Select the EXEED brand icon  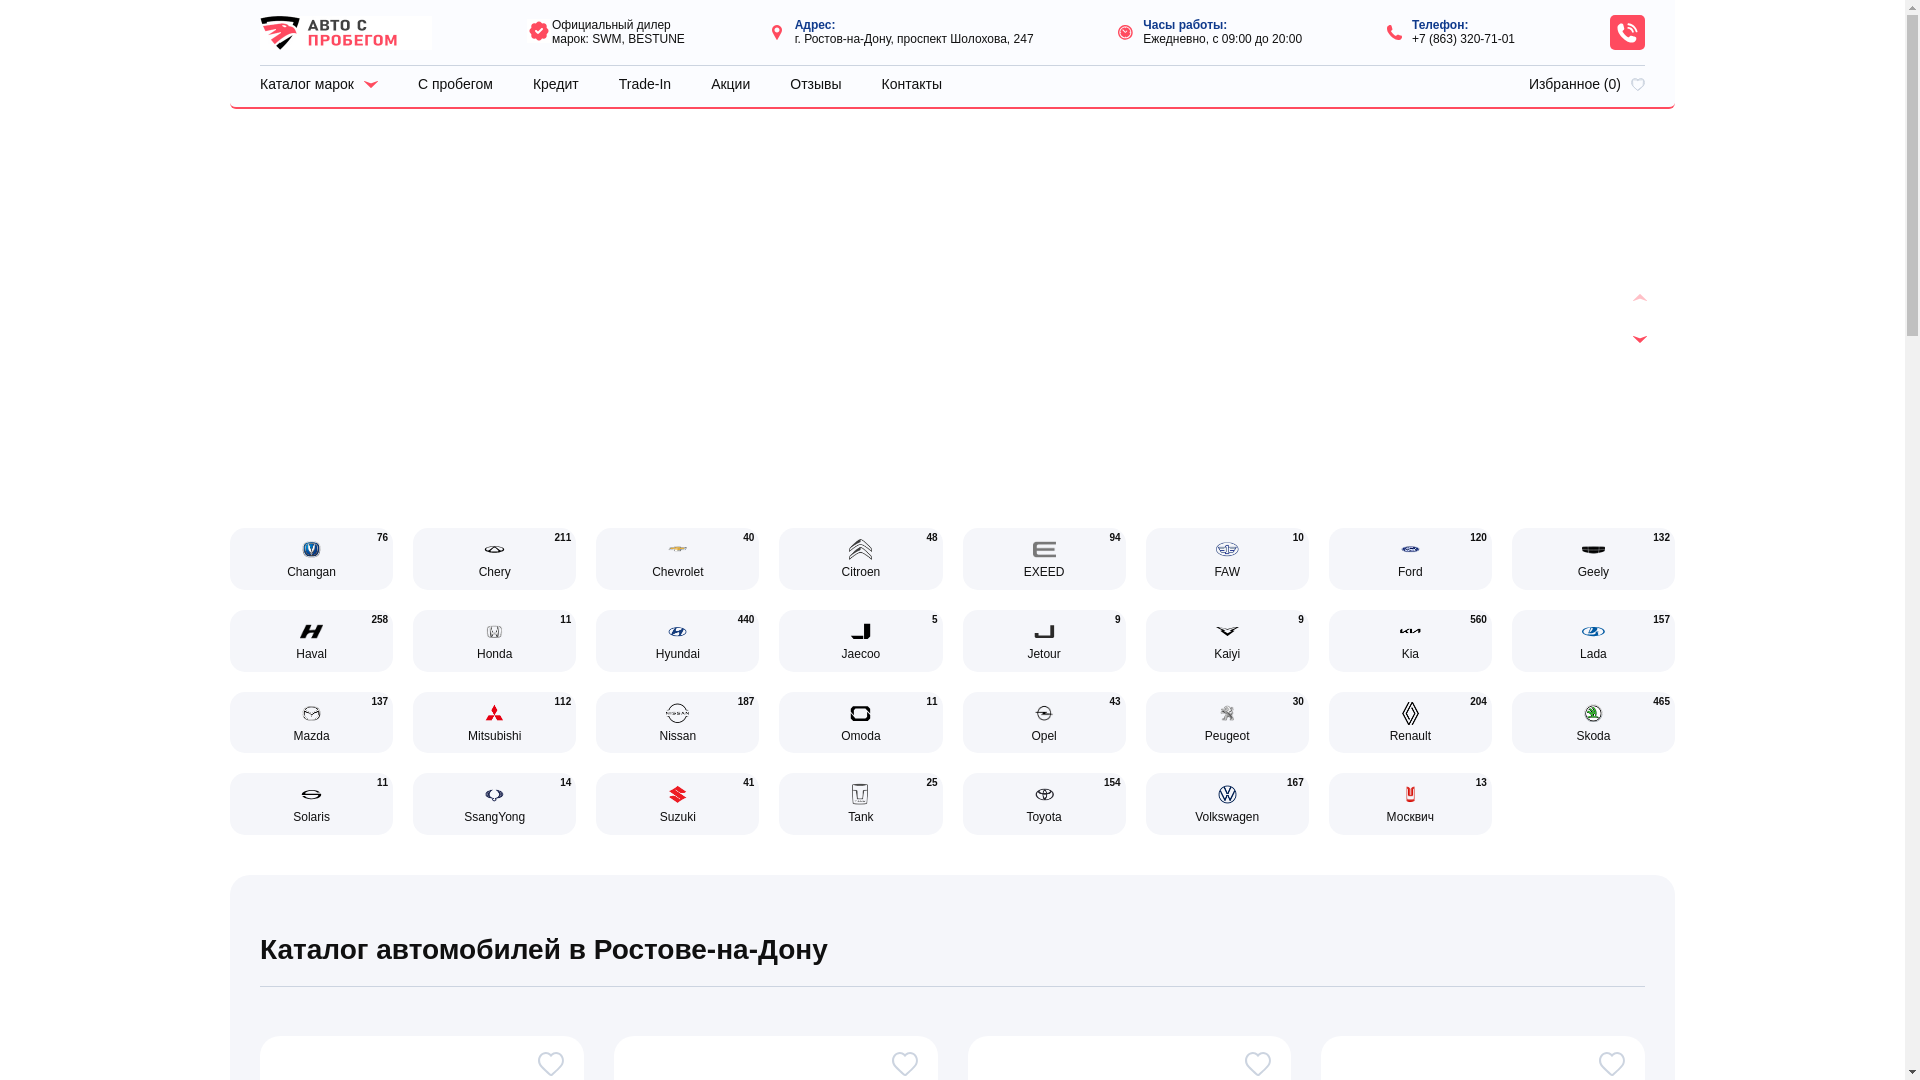pos(1044,549)
